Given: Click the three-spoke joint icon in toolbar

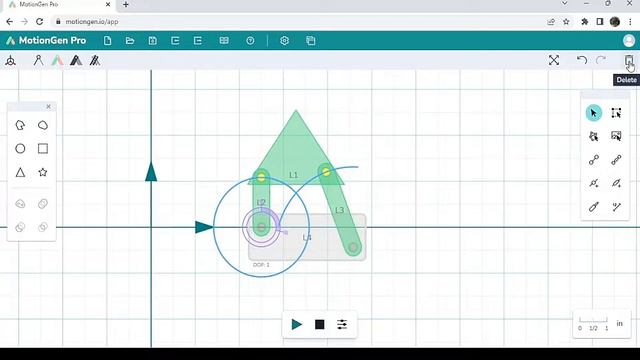Looking at the screenshot, I should tap(11, 61).
